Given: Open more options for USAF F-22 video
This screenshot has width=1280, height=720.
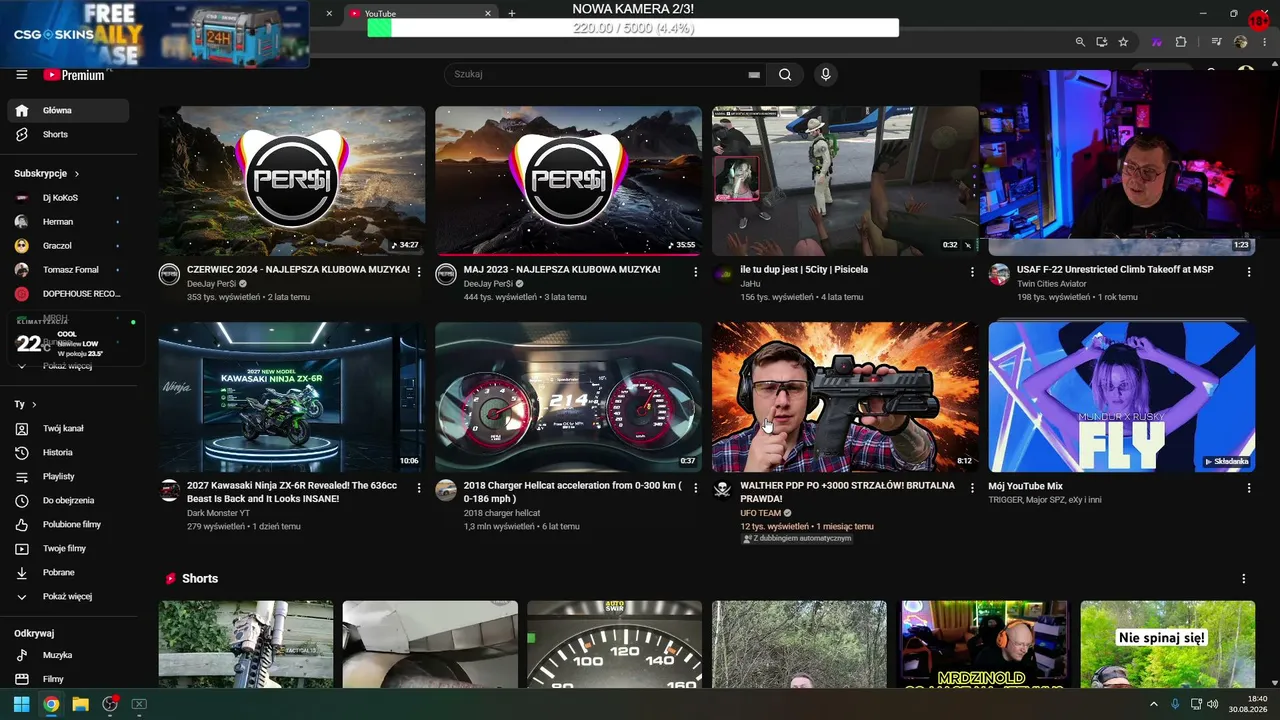Looking at the screenshot, I should tap(1248, 271).
